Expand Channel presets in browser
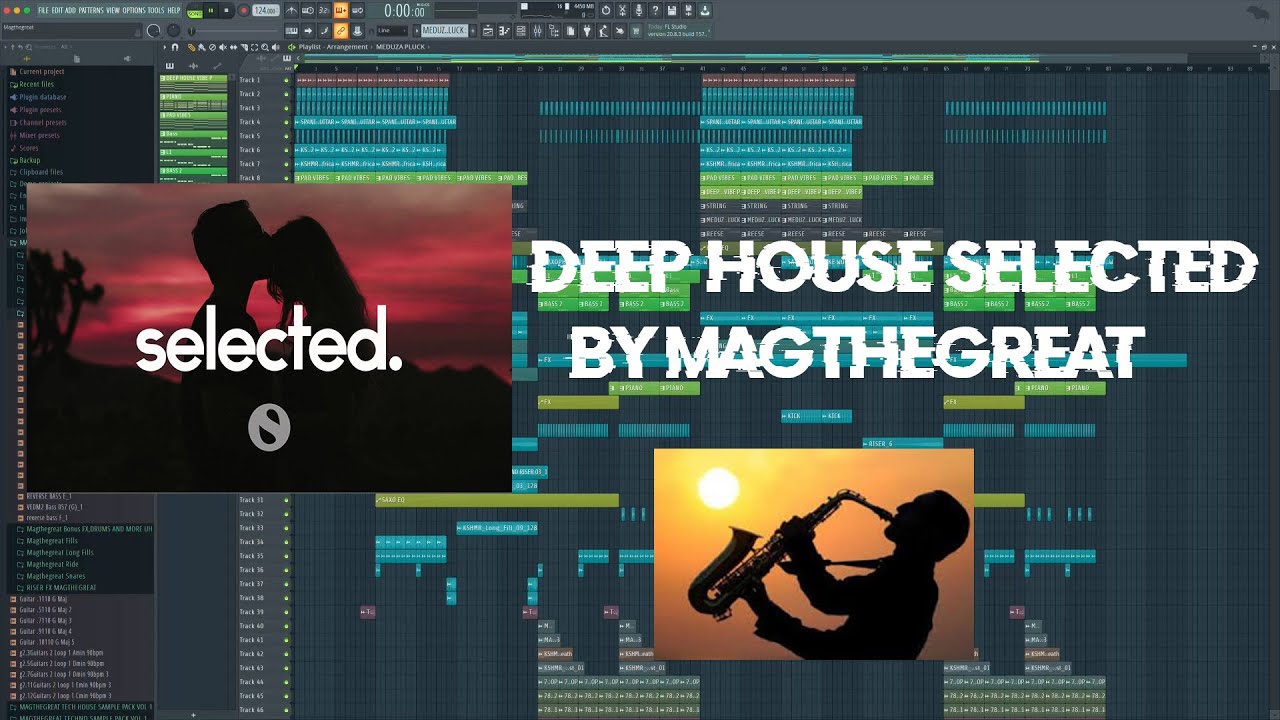The width and height of the screenshot is (1280, 720). click(x=41, y=122)
